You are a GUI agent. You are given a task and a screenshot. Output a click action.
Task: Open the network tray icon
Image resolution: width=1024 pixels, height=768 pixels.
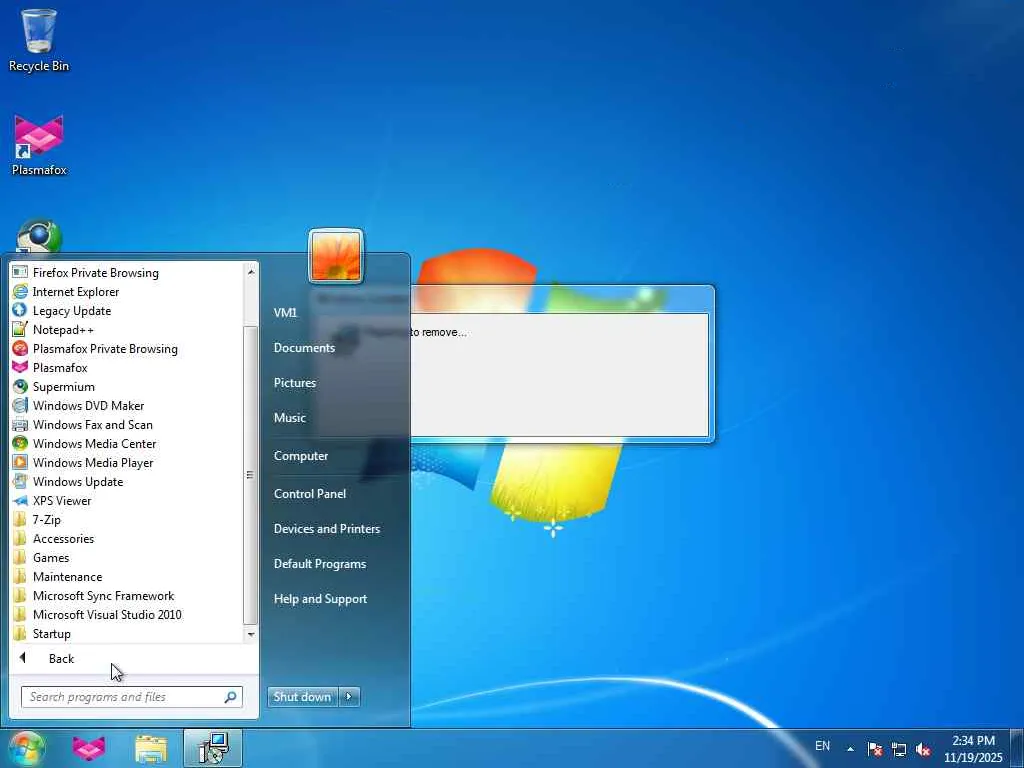point(899,749)
